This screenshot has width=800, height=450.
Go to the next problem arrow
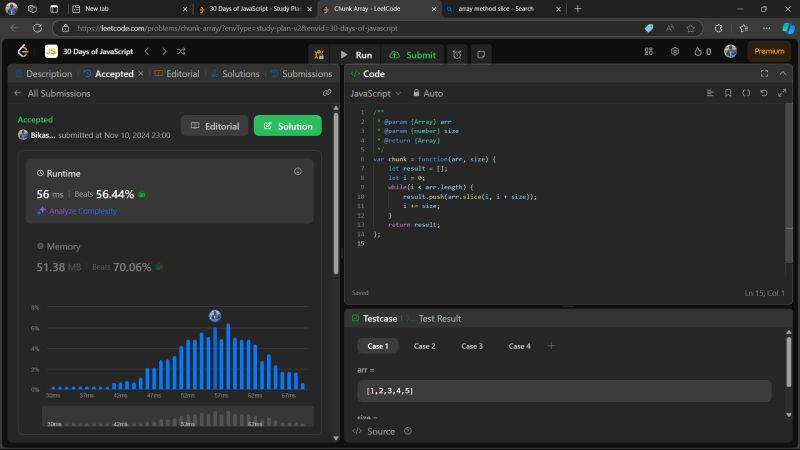[163, 51]
